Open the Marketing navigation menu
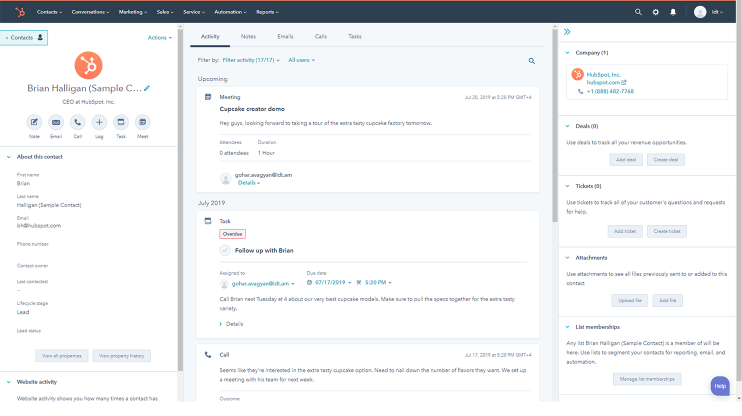This screenshot has height=416, width=742. [133, 12]
